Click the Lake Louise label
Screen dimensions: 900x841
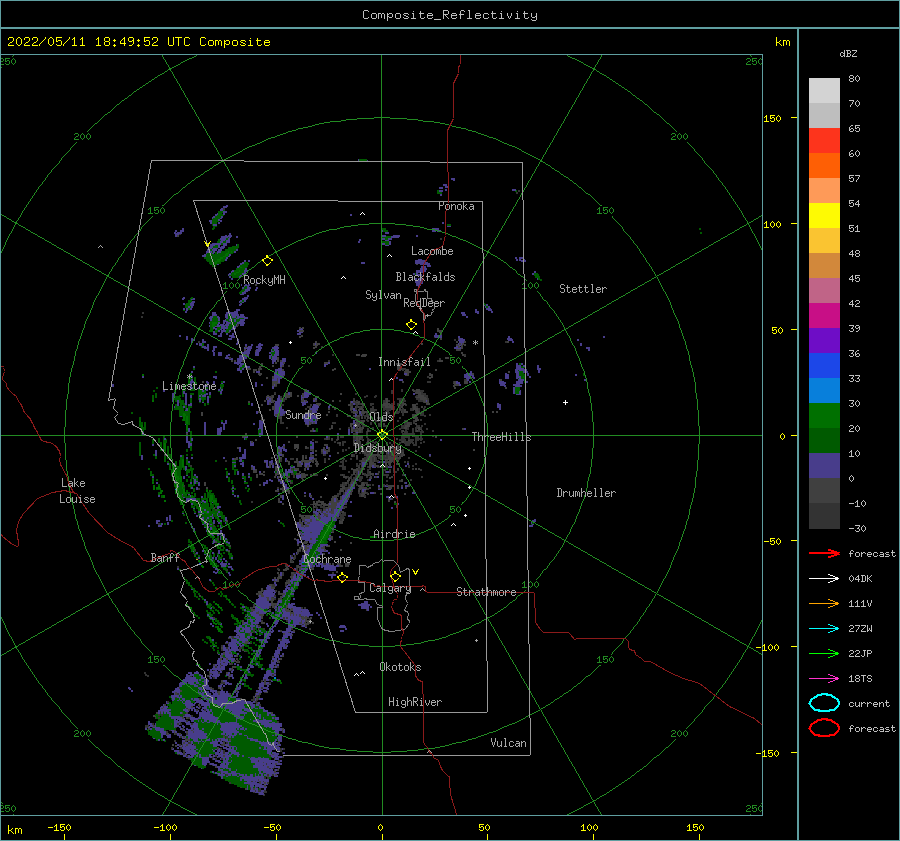[x=77, y=491]
